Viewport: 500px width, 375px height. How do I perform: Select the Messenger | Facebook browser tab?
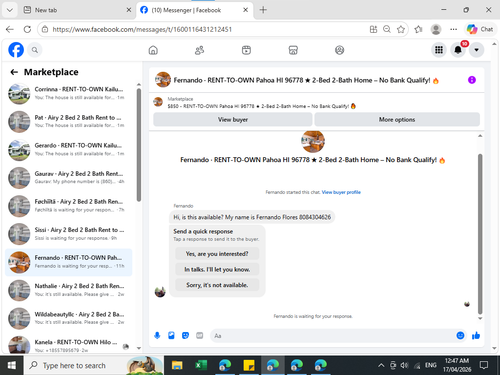coord(195,10)
